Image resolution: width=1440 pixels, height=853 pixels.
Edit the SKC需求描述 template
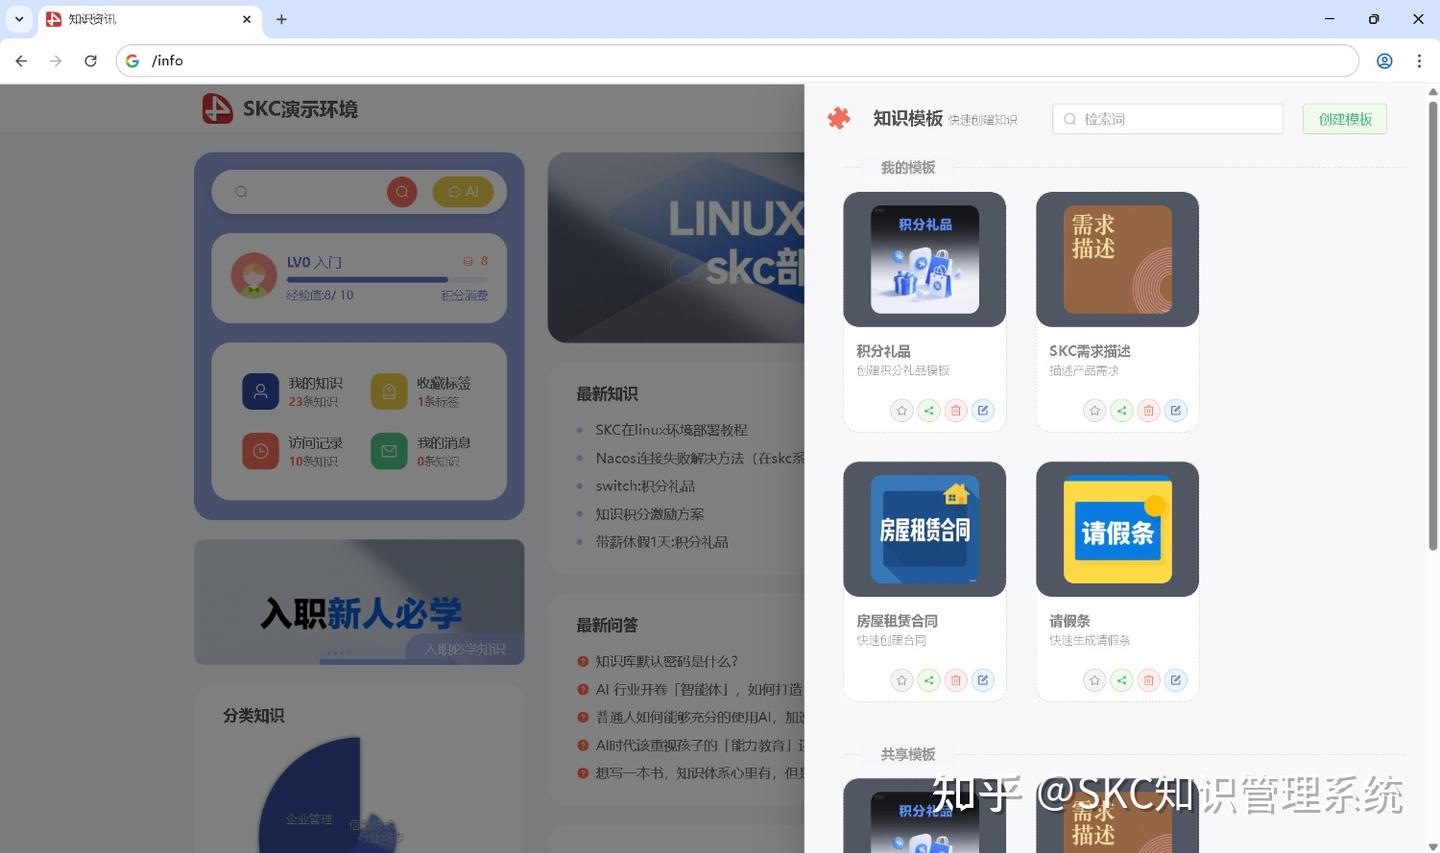click(1176, 410)
